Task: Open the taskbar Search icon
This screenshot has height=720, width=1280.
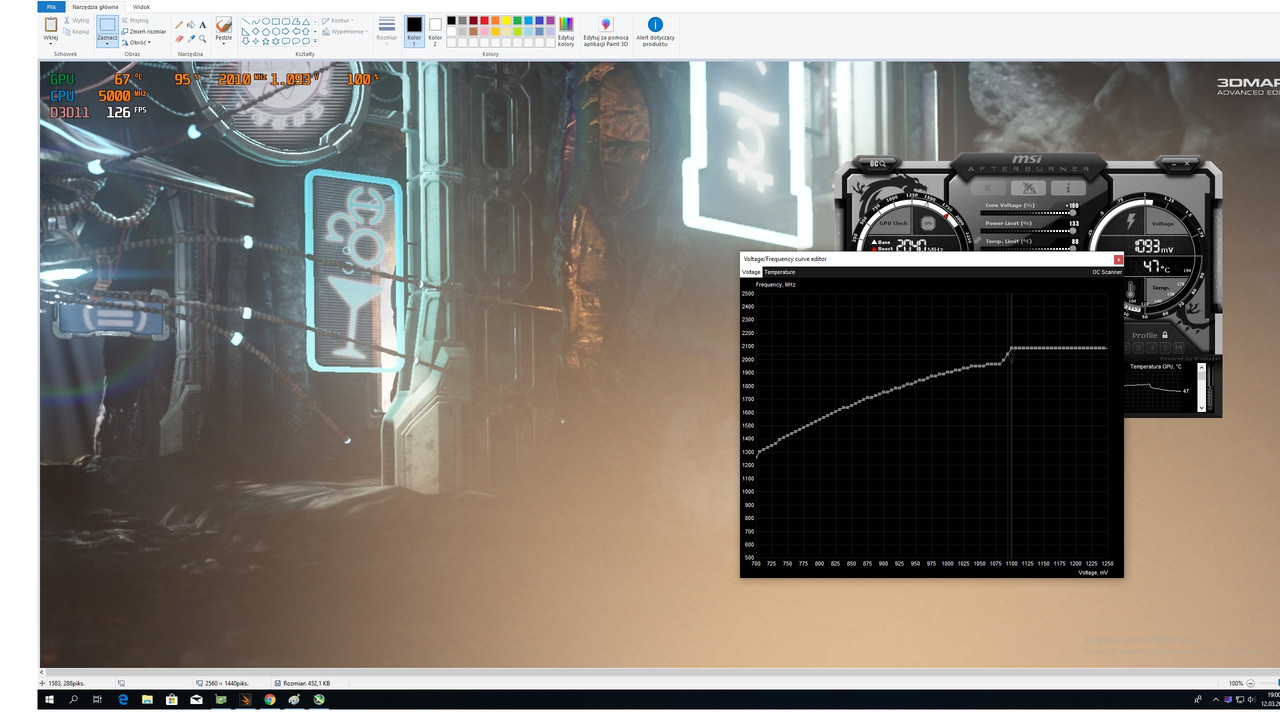Action: pos(73,700)
